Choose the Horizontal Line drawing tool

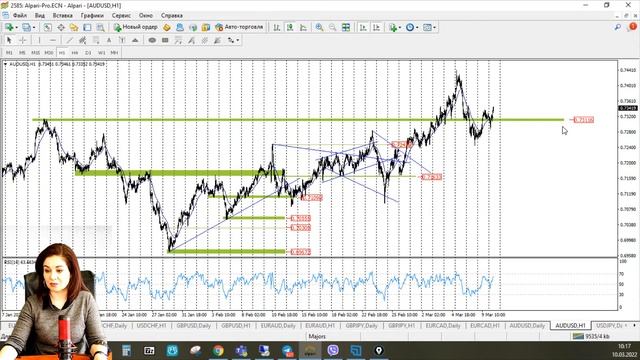(x=53, y=40)
